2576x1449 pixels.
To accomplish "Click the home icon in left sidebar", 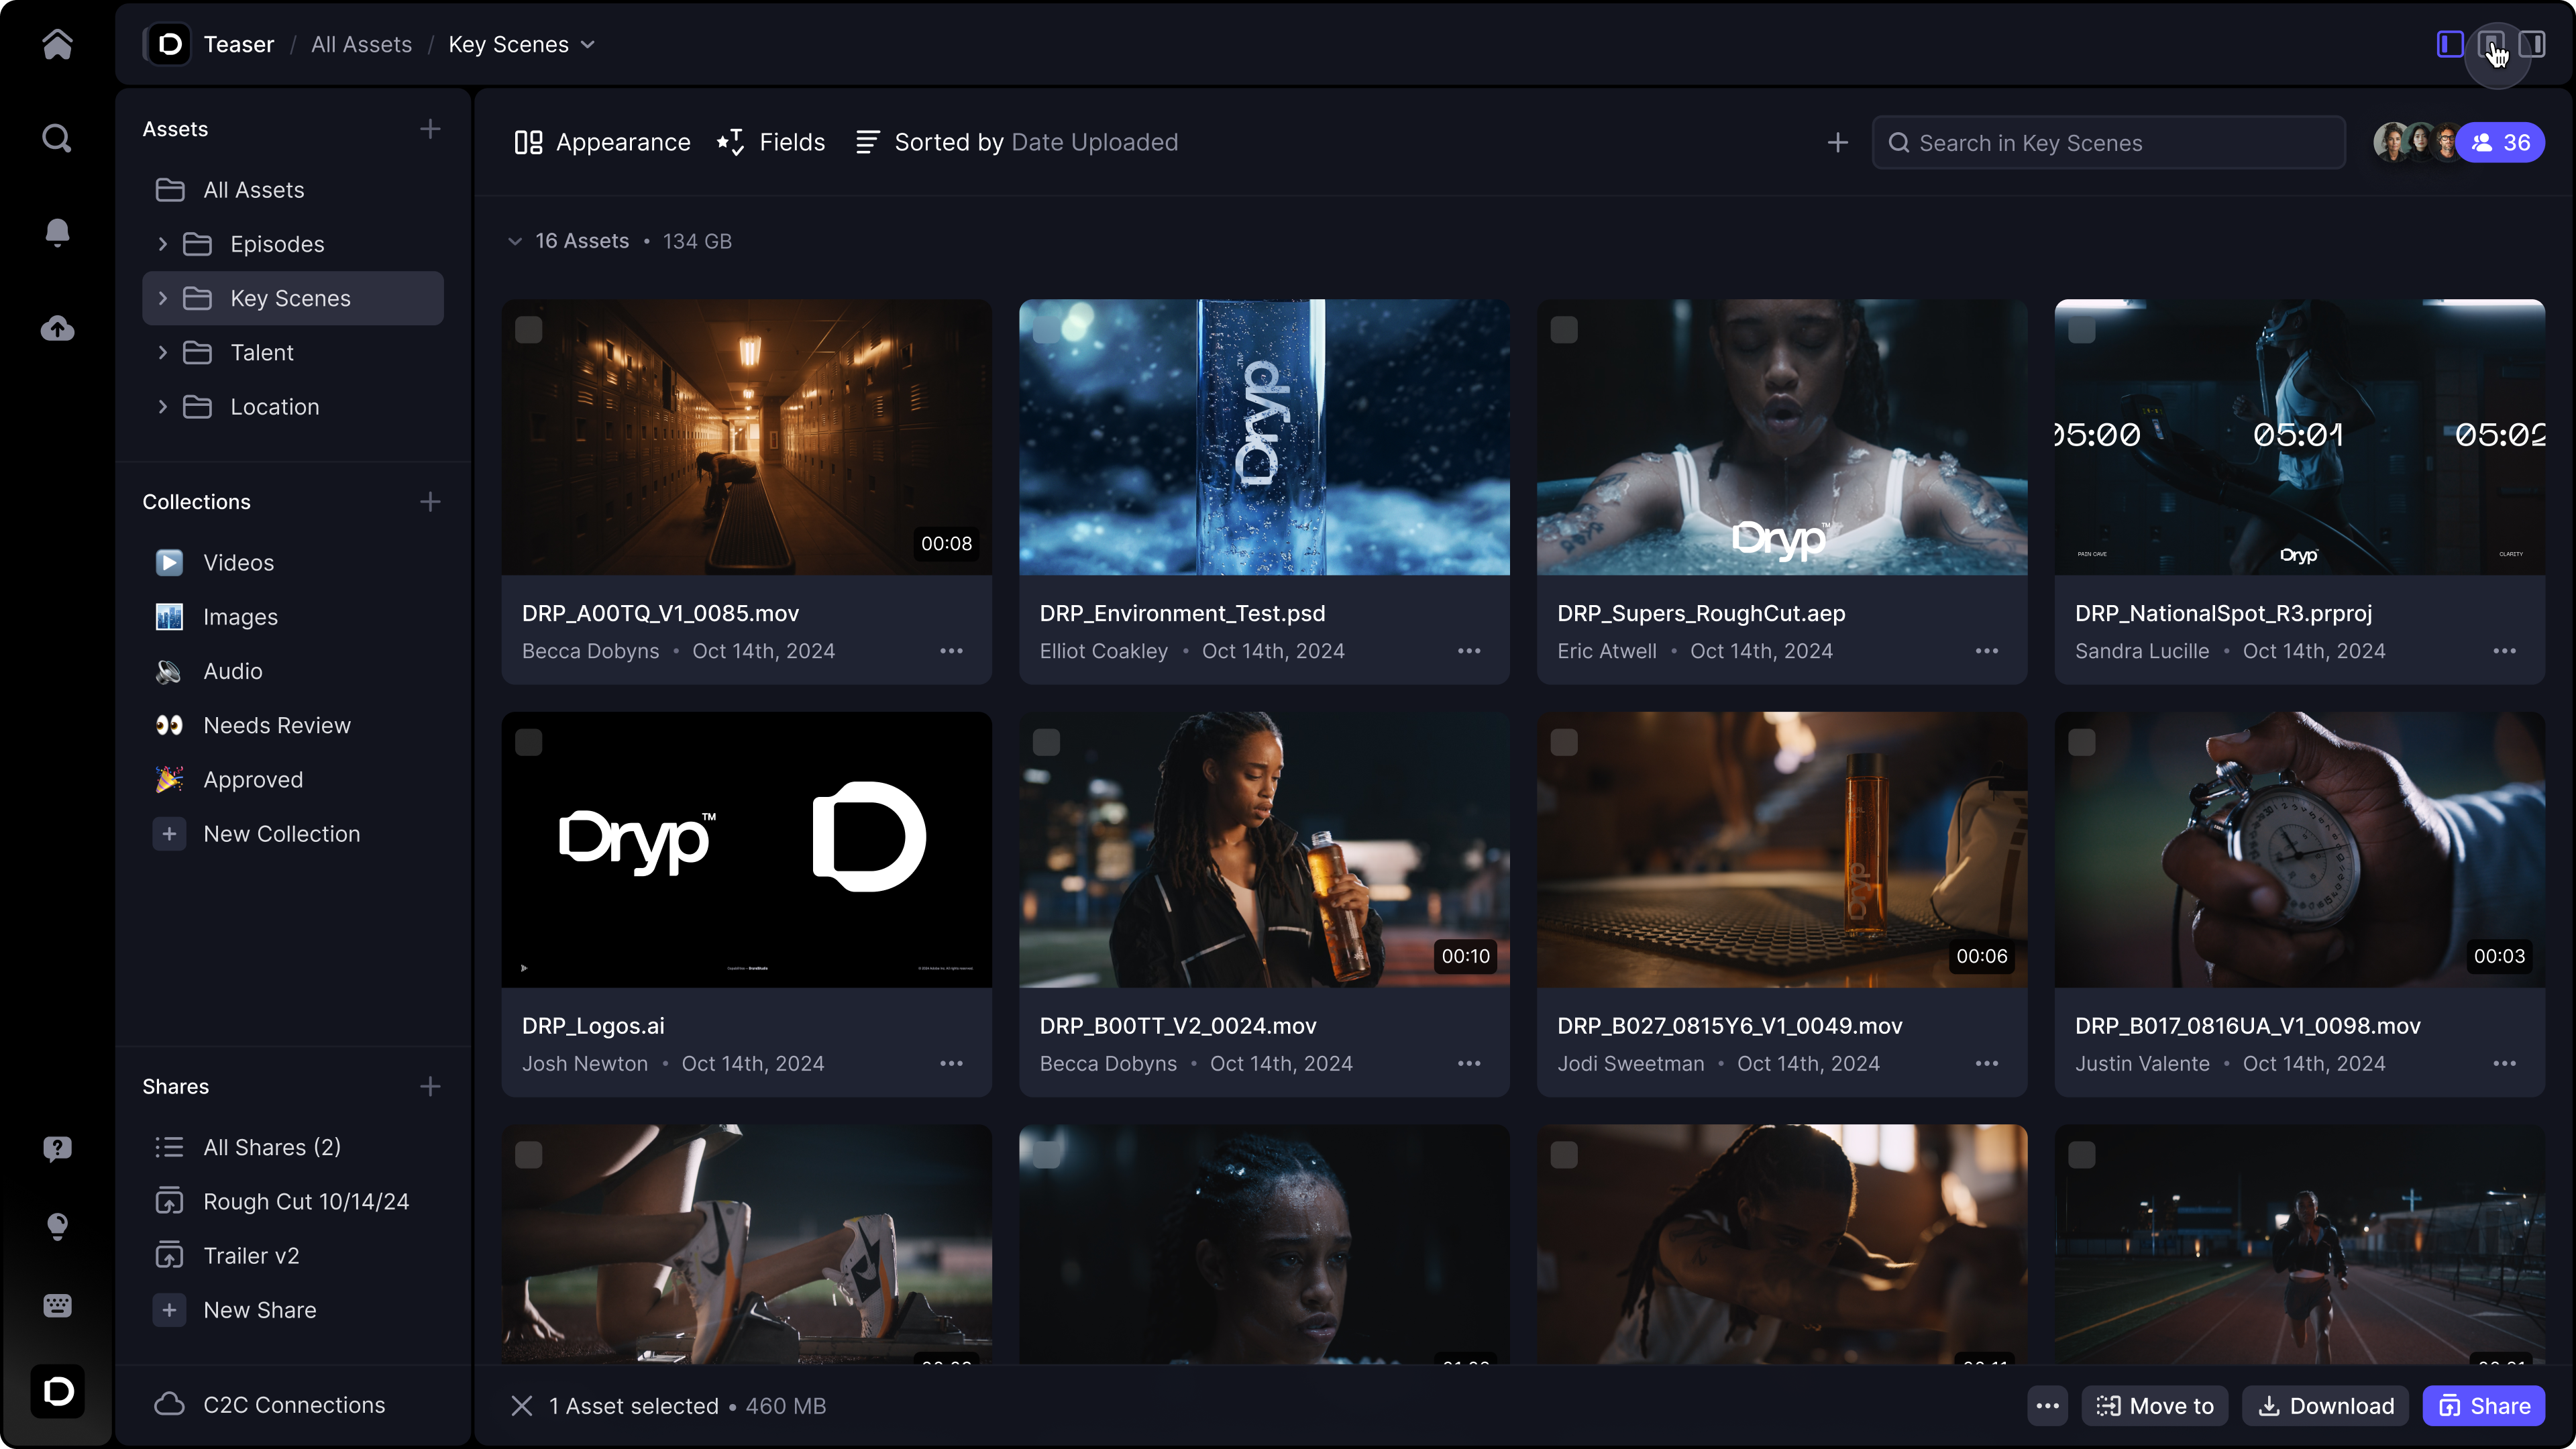I will [57, 44].
